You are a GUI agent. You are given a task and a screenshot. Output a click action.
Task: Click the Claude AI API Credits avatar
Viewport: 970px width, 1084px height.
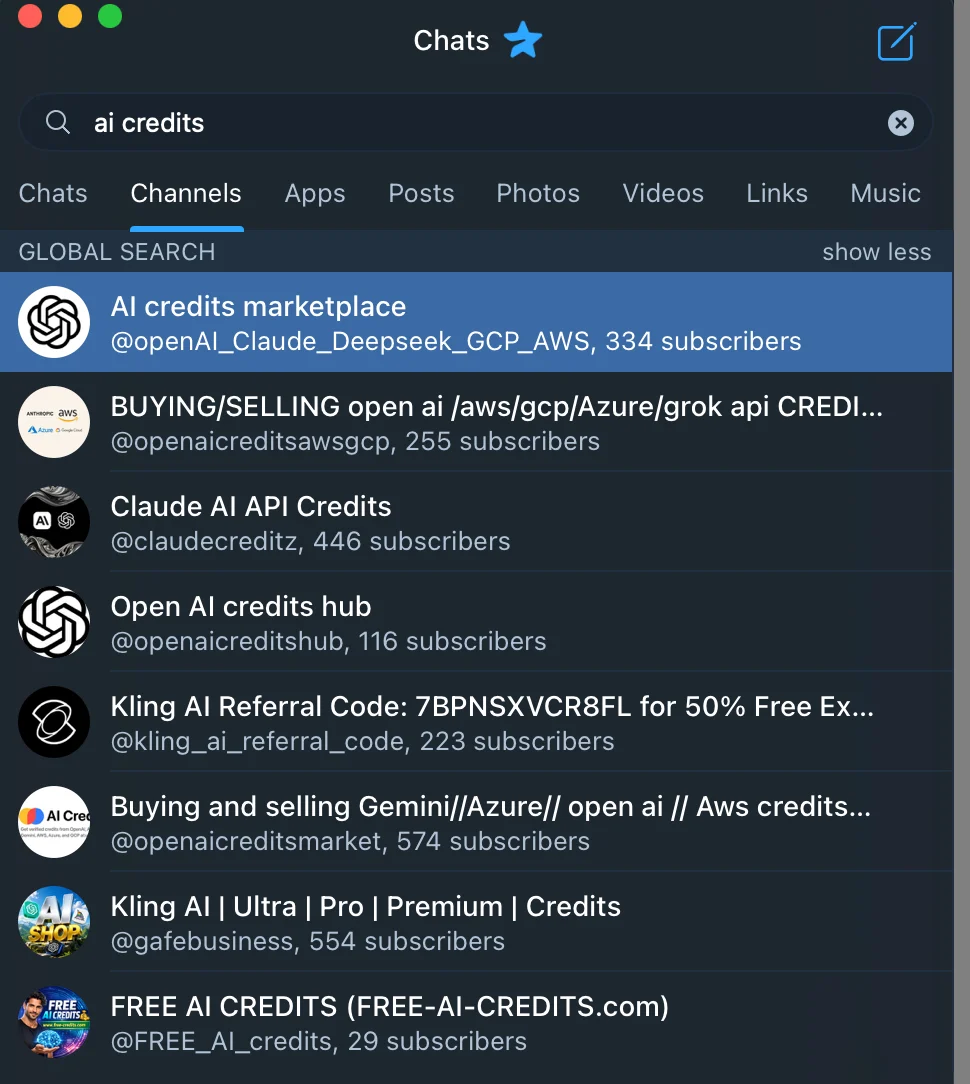click(54, 522)
